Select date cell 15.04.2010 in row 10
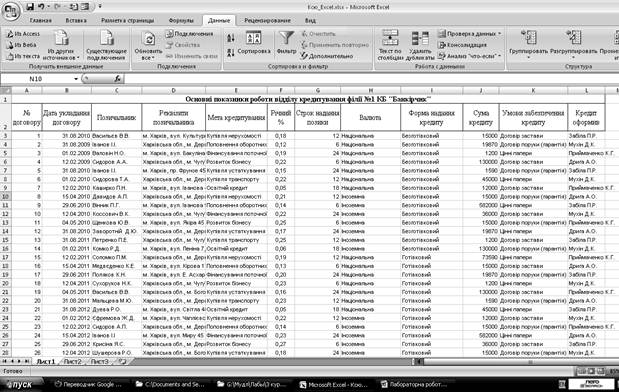The image size is (619, 392). (67, 197)
